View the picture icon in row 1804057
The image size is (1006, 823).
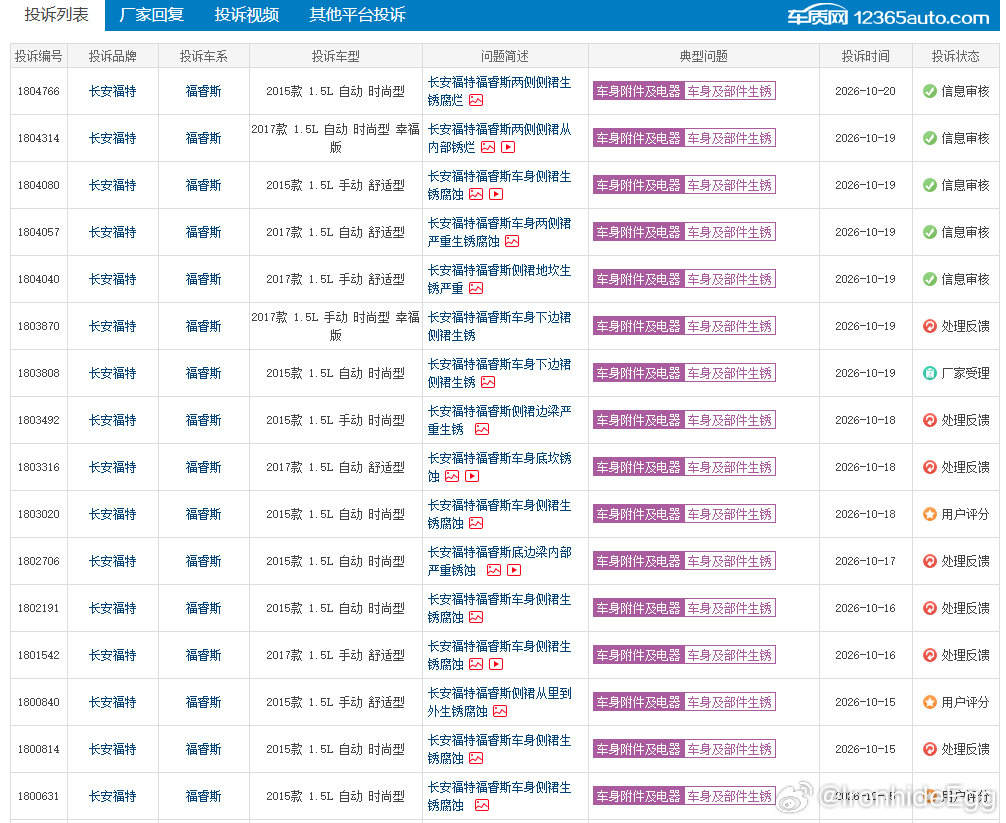[512, 241]
